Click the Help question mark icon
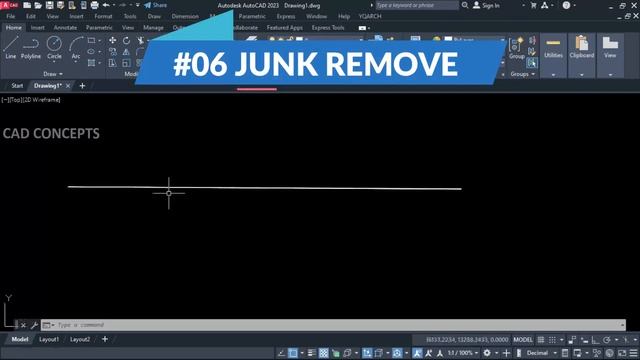The image size is (640, 360). pyautogui.click(x=566, y=5)
